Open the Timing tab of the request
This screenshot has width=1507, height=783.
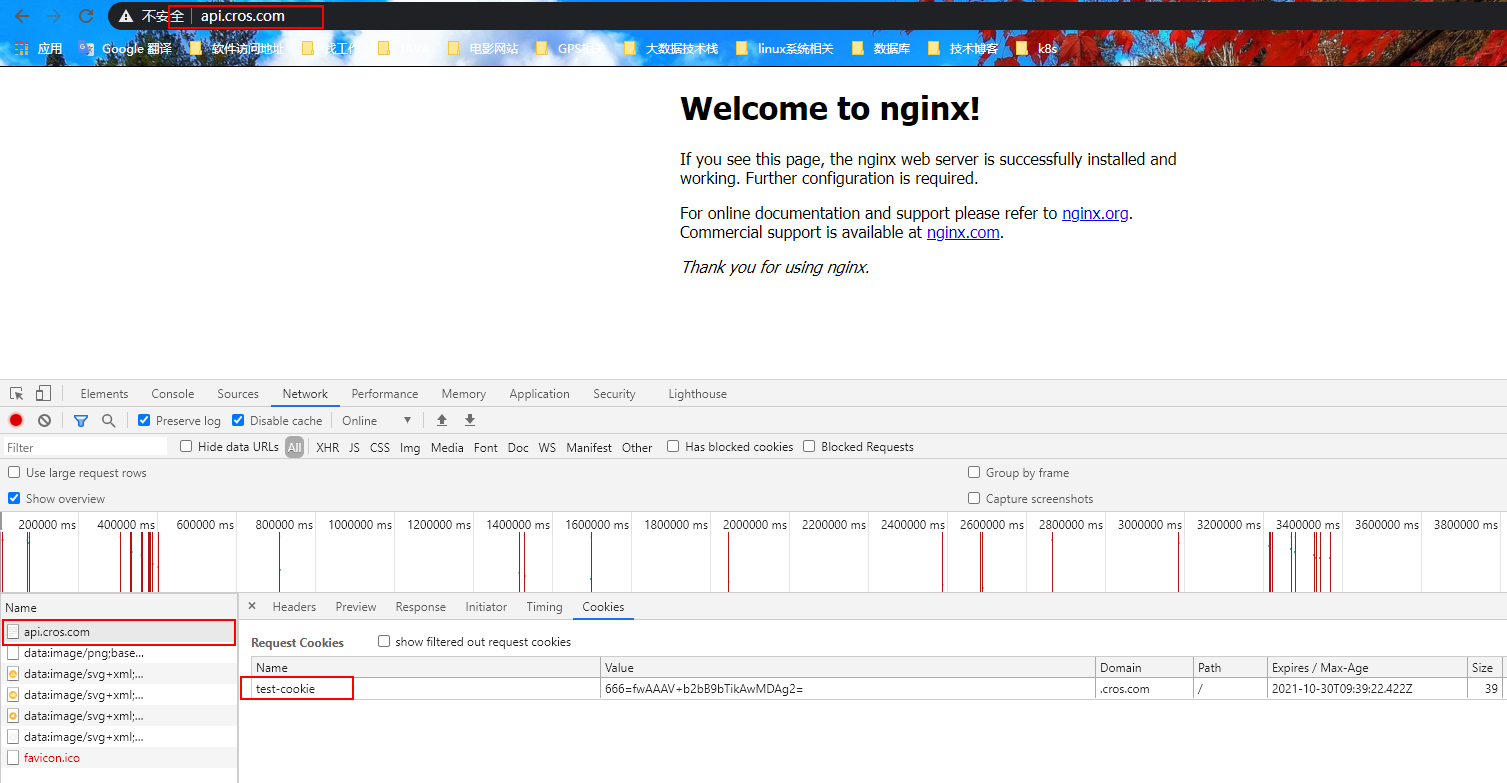pyautogui.click(x=544, y=607)
